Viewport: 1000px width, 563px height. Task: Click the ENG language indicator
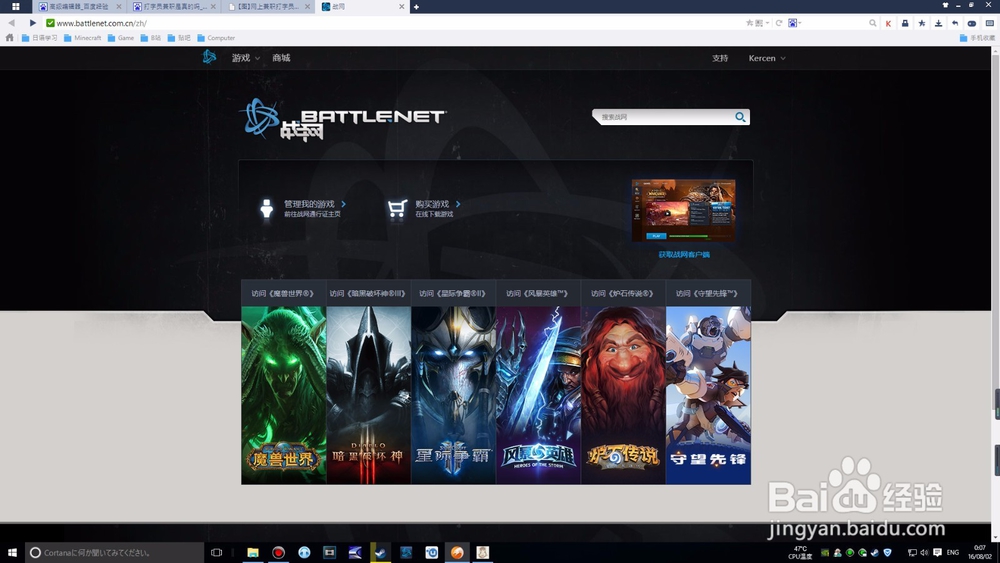pos(953,552)
